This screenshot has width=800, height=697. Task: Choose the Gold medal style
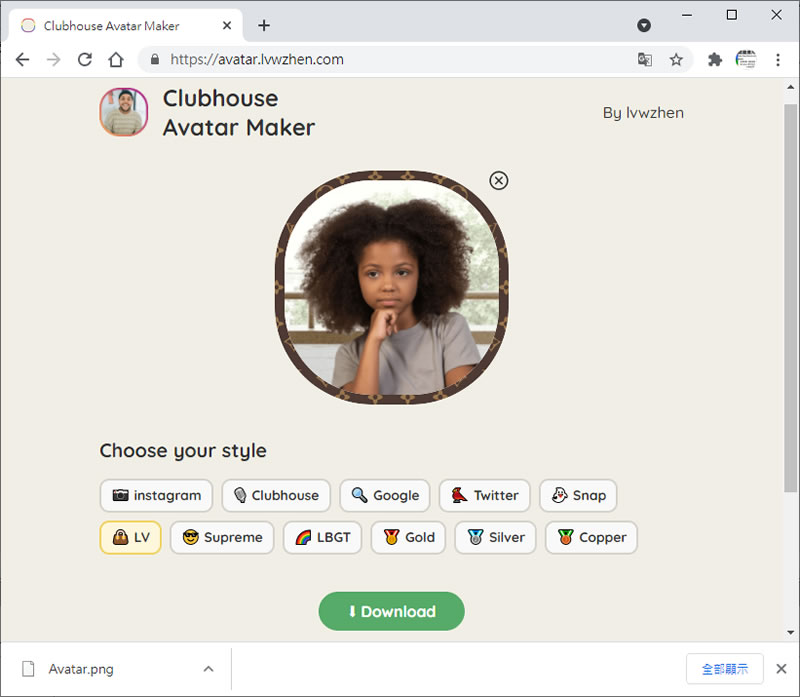[x=408, y=537]
